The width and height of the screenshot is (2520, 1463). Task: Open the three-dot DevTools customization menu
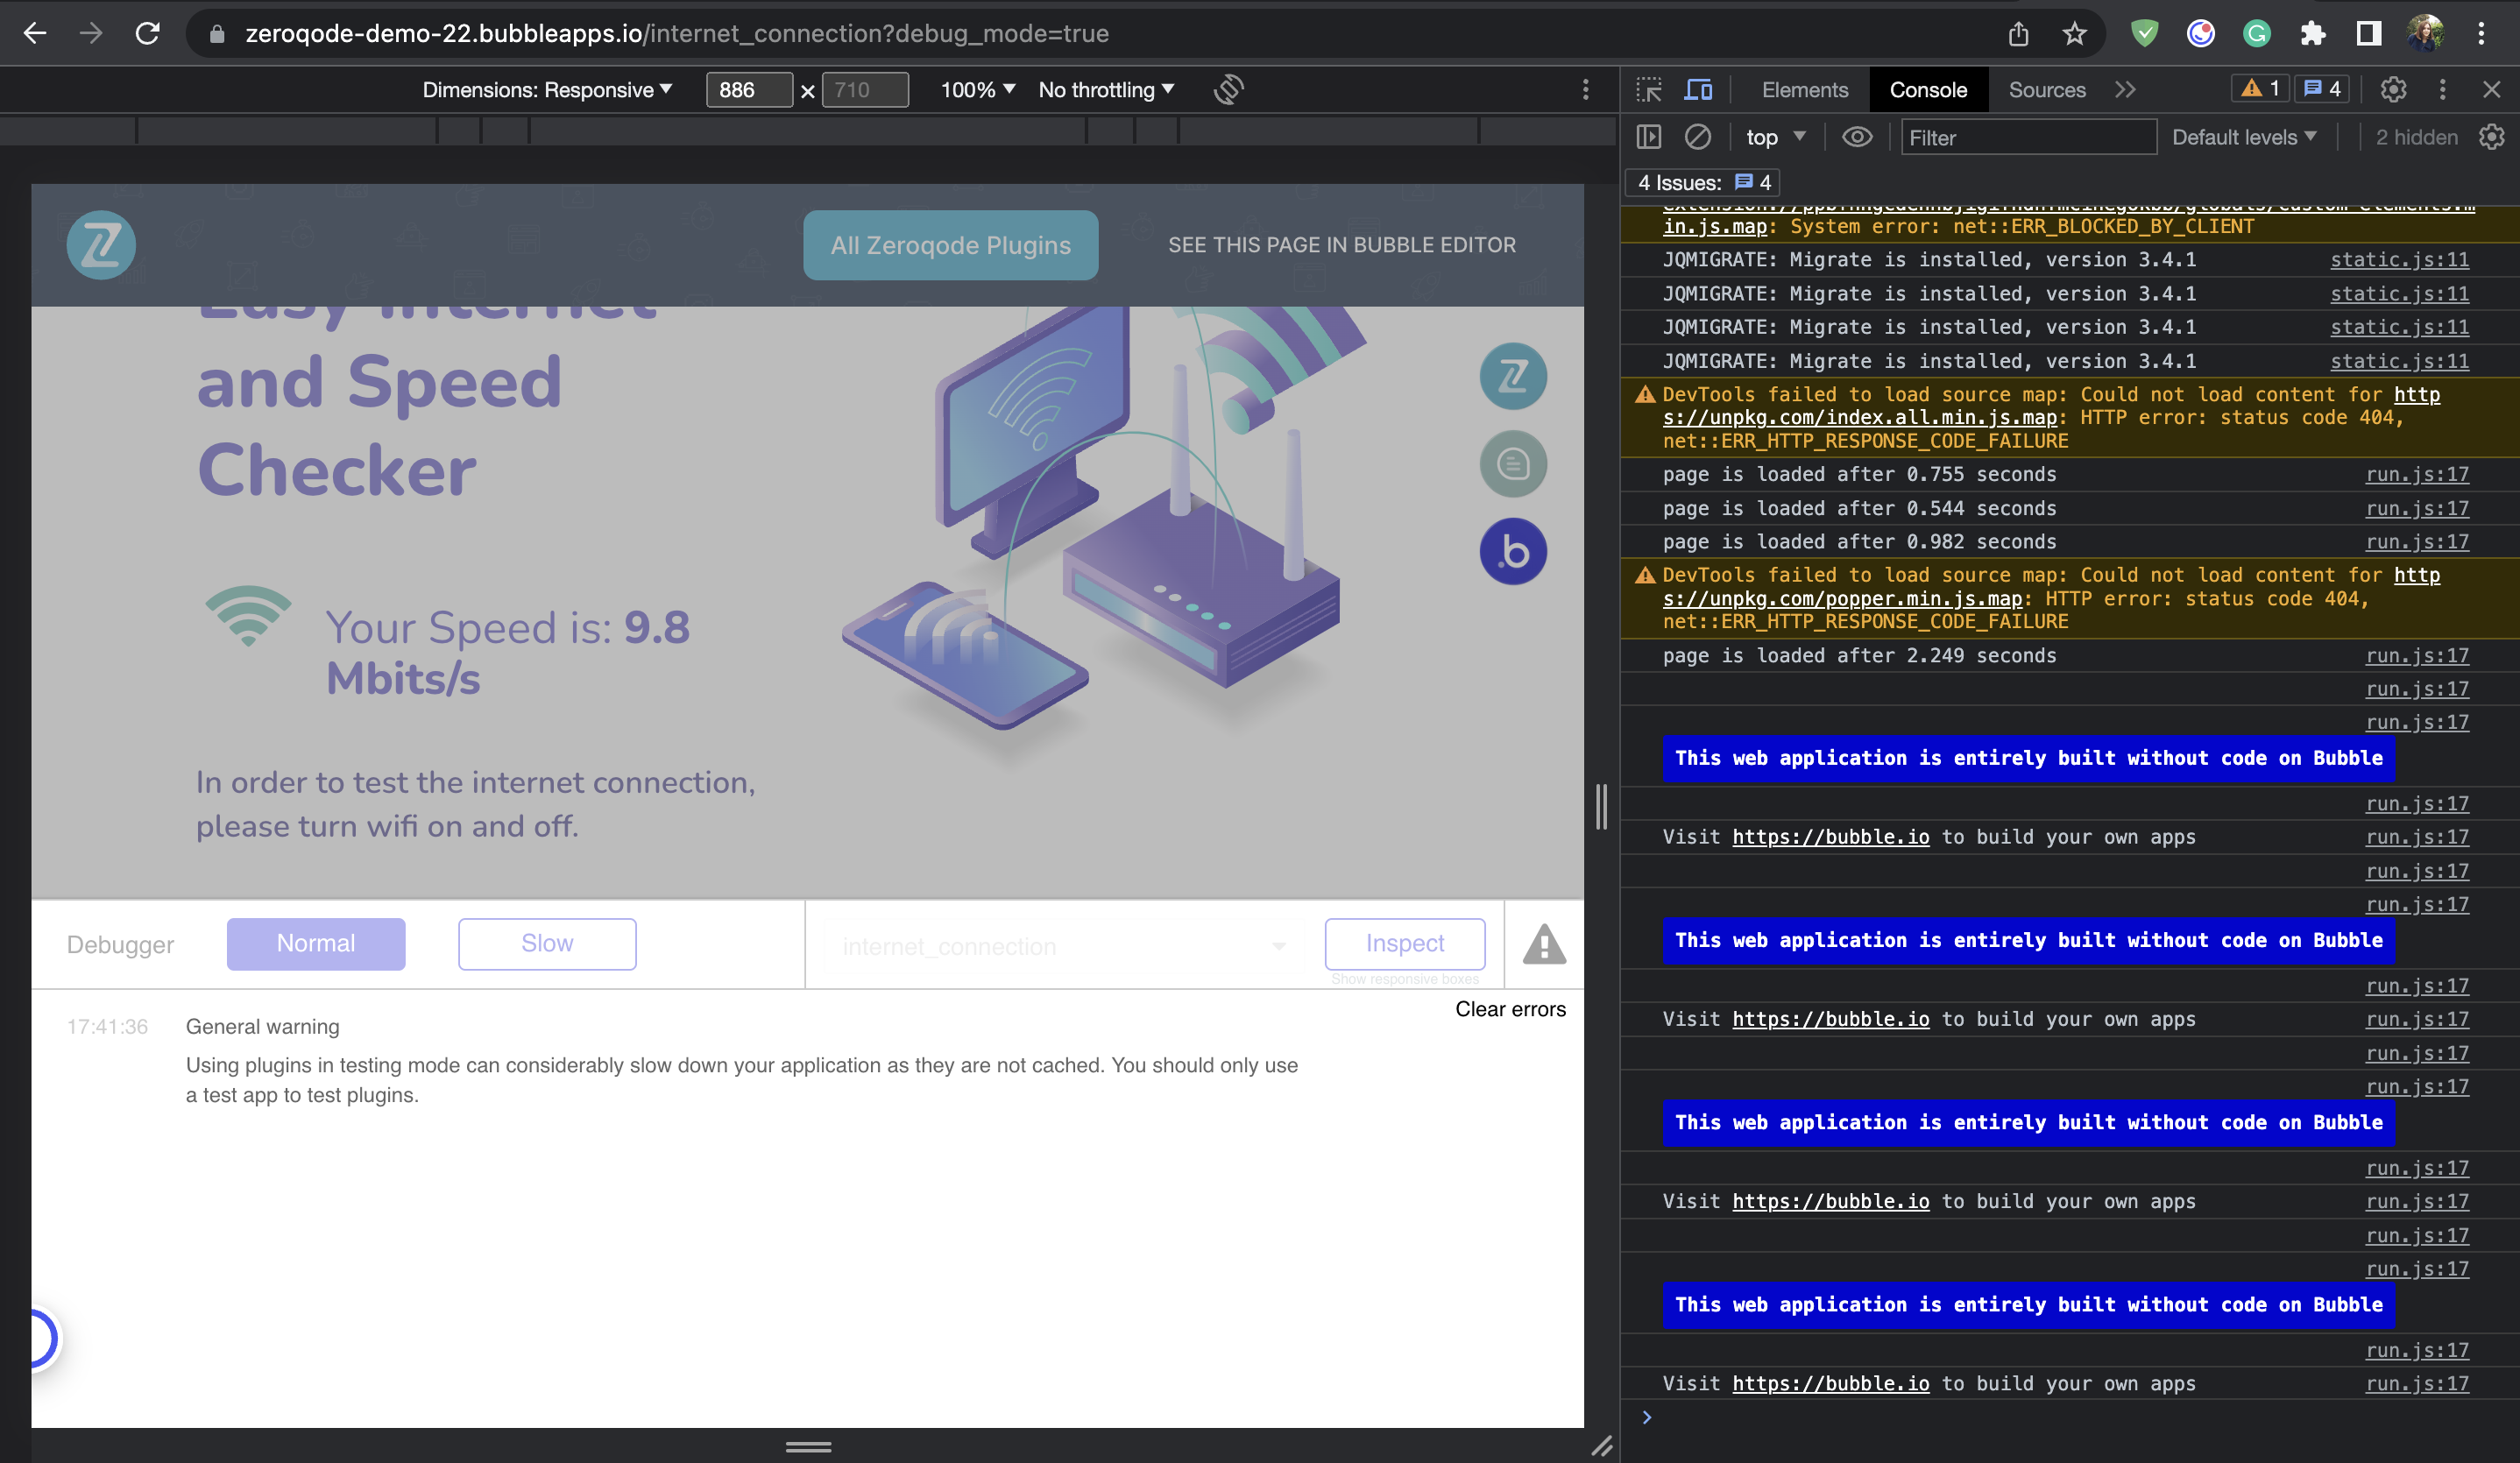(x=2442, y=89)
